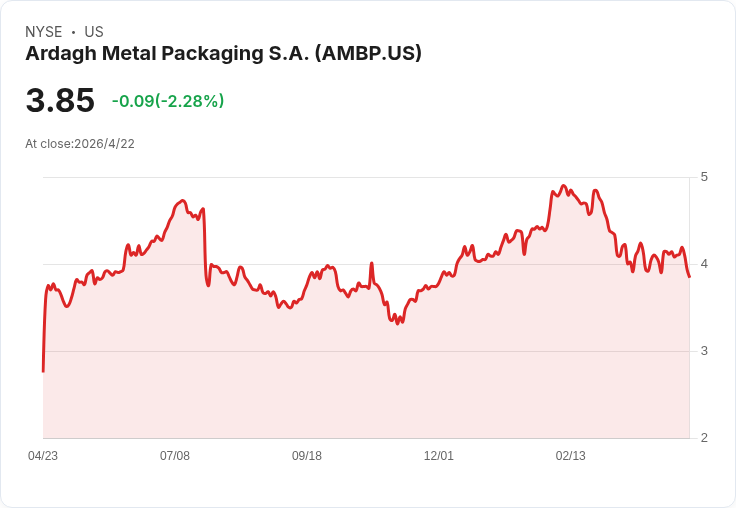Click the 09/18 date axis label
Image resolution: width=736 pixels, height=508 pixels.
(x=307, y=456)
